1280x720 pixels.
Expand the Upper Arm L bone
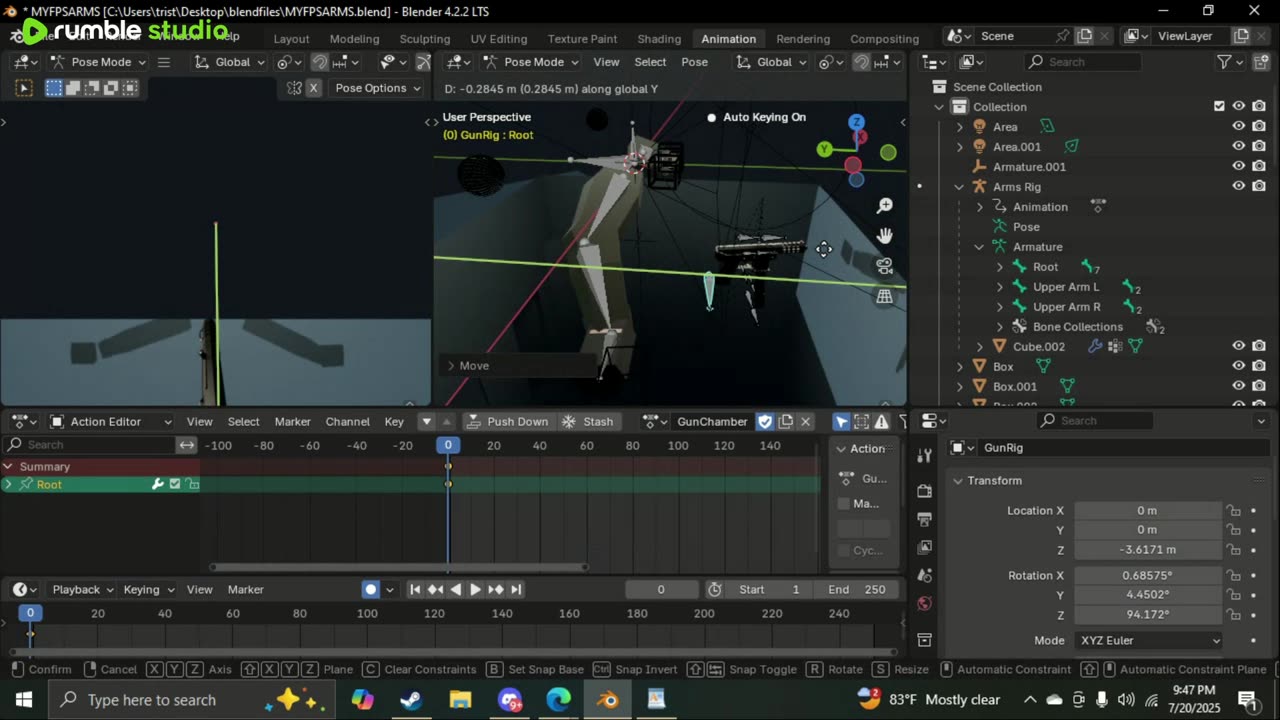click(1000, 287)
